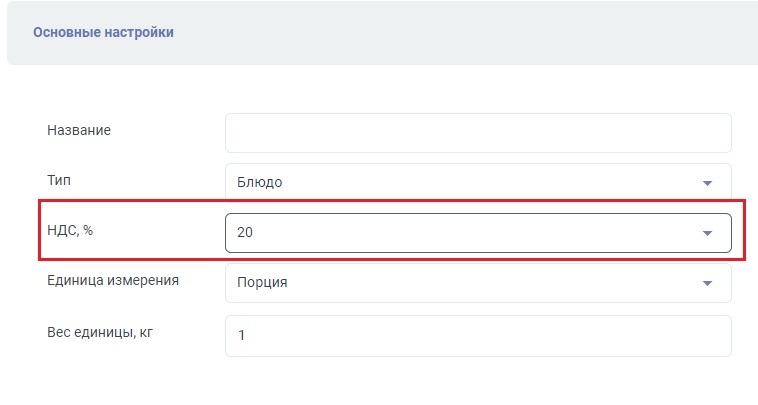Click the Основные настройки section title
Screen dimensions: 758x405
pos(103,32)
